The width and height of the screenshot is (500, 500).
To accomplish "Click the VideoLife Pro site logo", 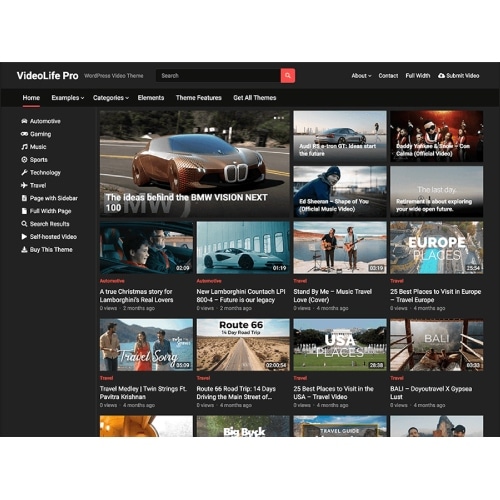I will pyautogui.click(x=48, y=76).
